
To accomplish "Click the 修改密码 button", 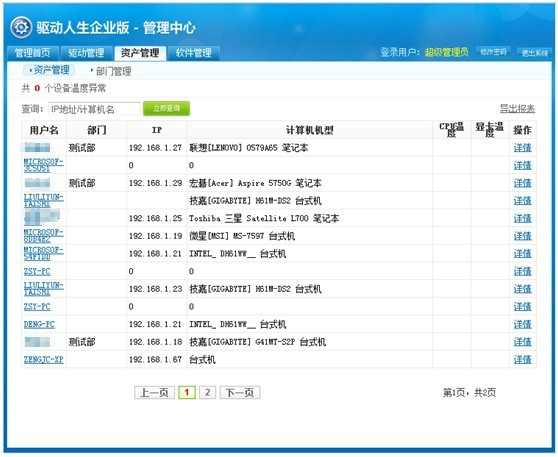I will 493,52.
